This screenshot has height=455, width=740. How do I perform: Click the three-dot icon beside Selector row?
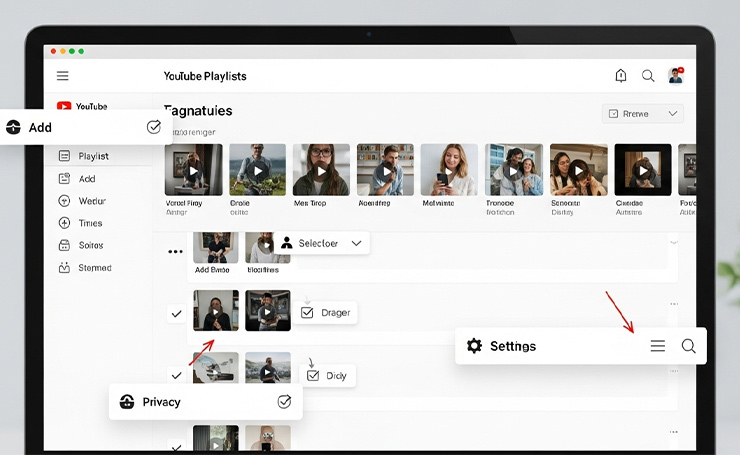(176, 252)
